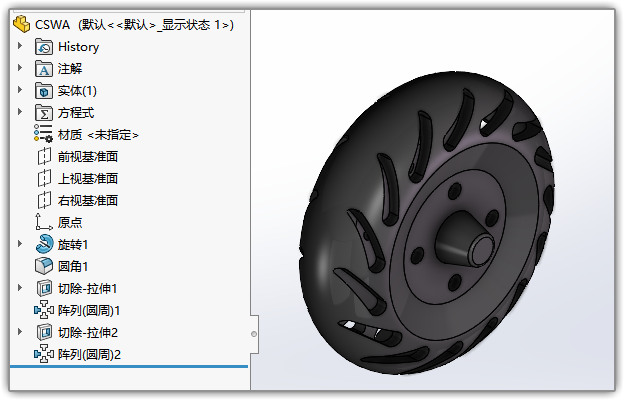Expand the 方程式 node arrow
This screenshot has width=624, height=400.
20,112
